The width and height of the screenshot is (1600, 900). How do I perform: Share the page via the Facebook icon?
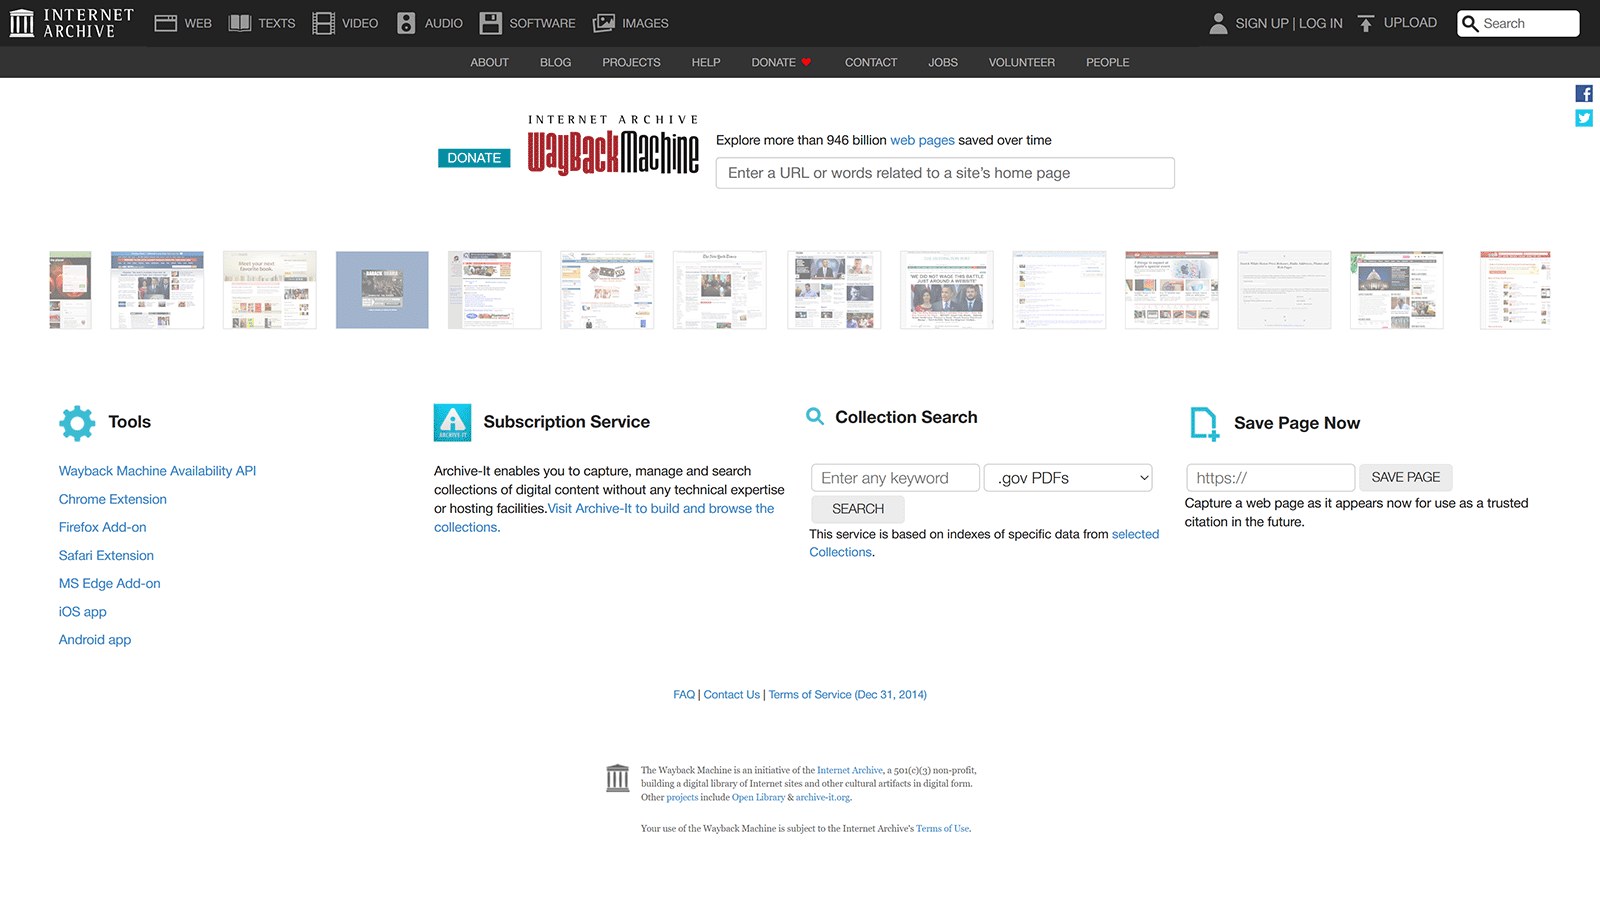(1584, 92)
